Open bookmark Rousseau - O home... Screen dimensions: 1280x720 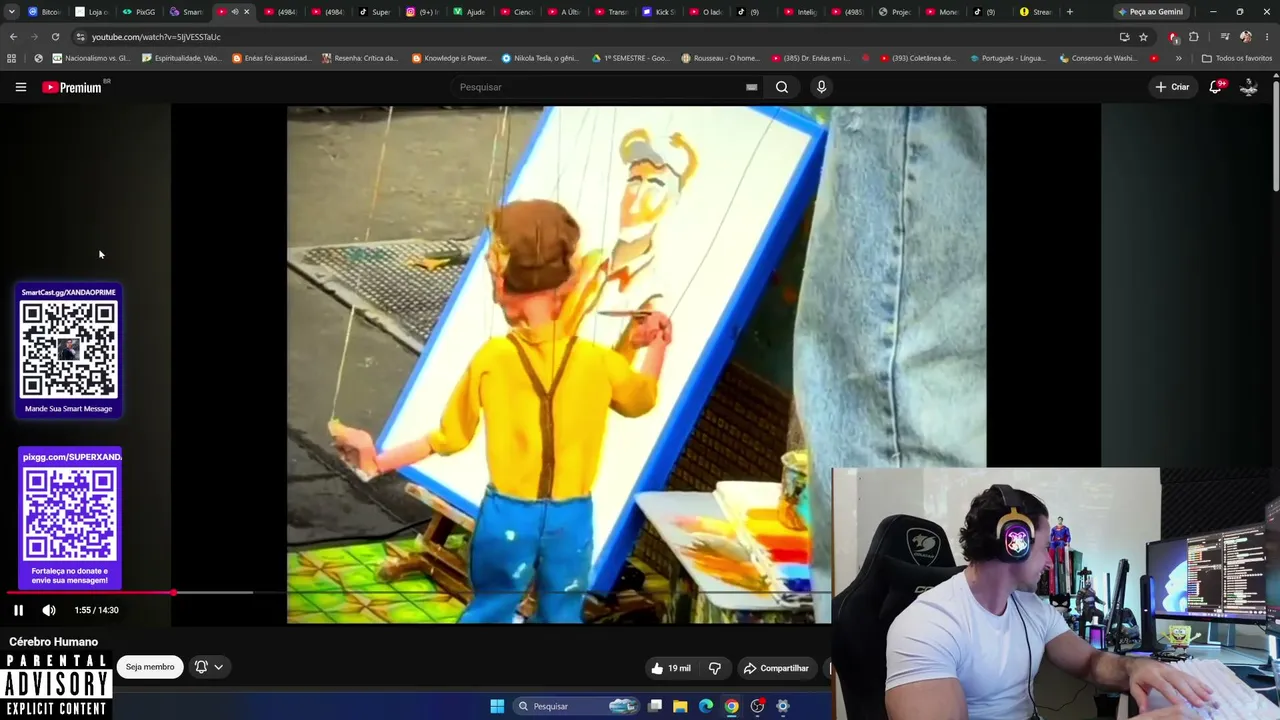[x=720, y=58]
